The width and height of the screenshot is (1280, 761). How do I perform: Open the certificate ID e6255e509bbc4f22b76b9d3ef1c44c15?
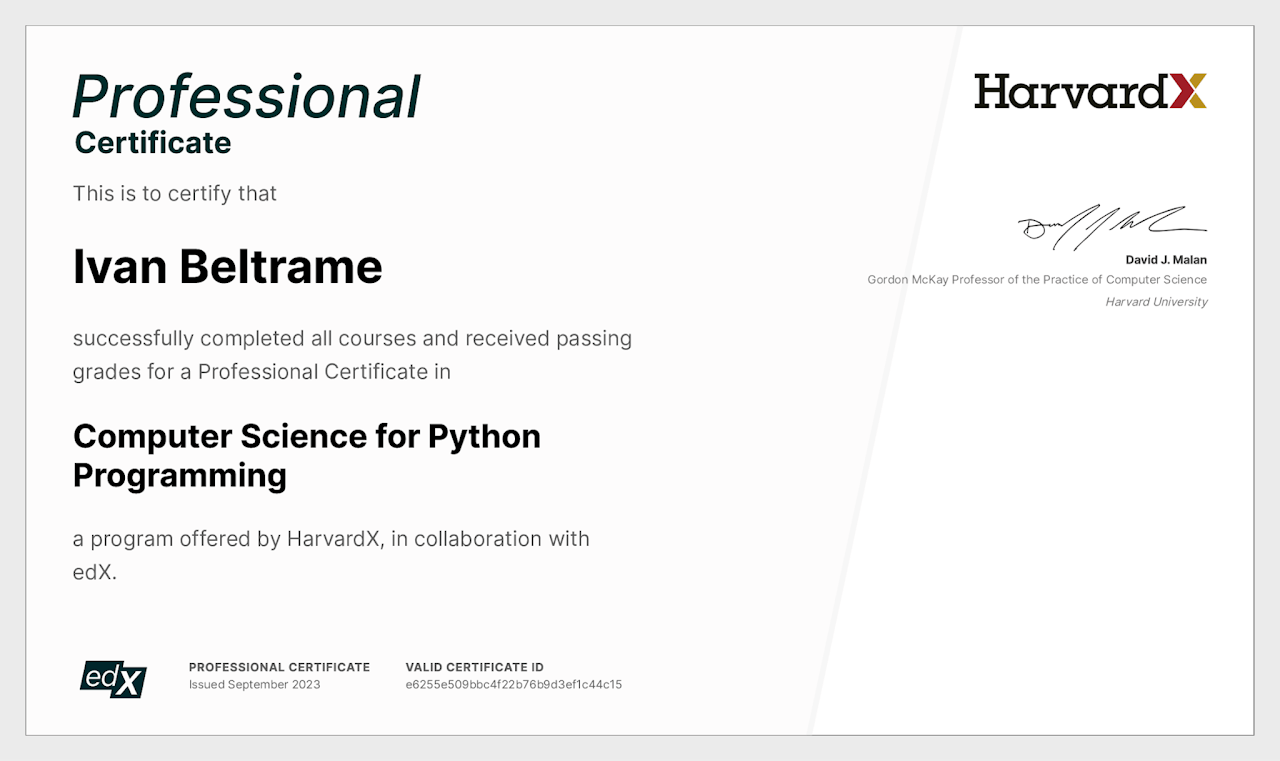pos(513,684)
